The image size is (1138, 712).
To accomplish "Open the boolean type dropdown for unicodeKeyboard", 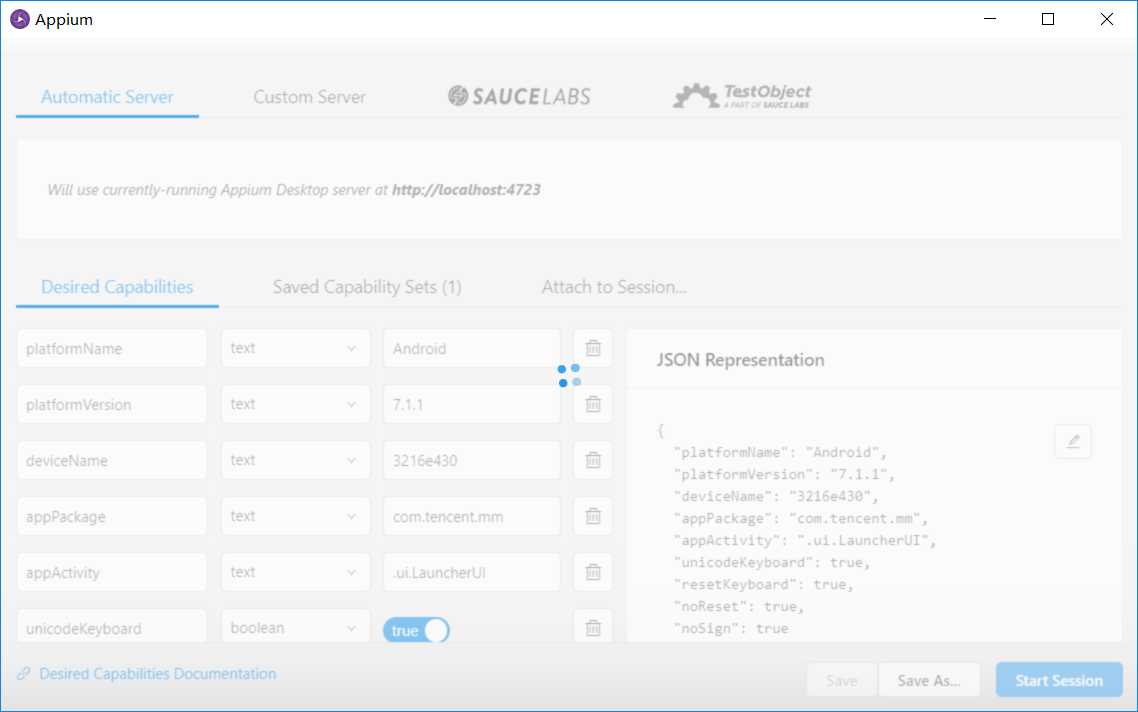I will (x=295, y=628).
